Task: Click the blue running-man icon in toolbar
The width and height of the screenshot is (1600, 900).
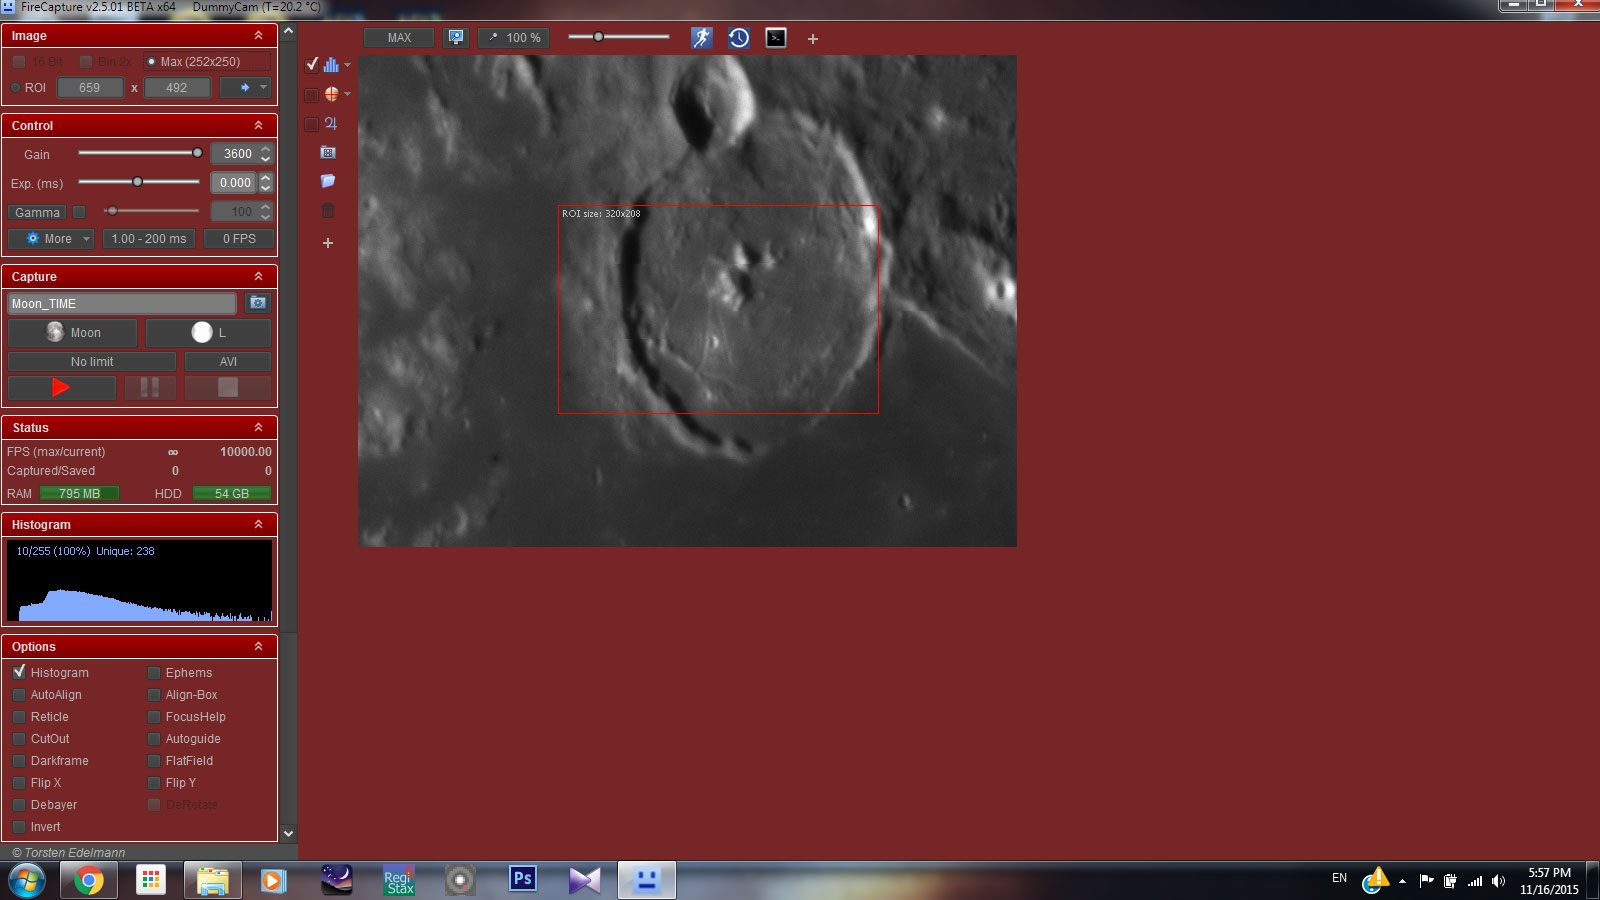Action: 702,38
